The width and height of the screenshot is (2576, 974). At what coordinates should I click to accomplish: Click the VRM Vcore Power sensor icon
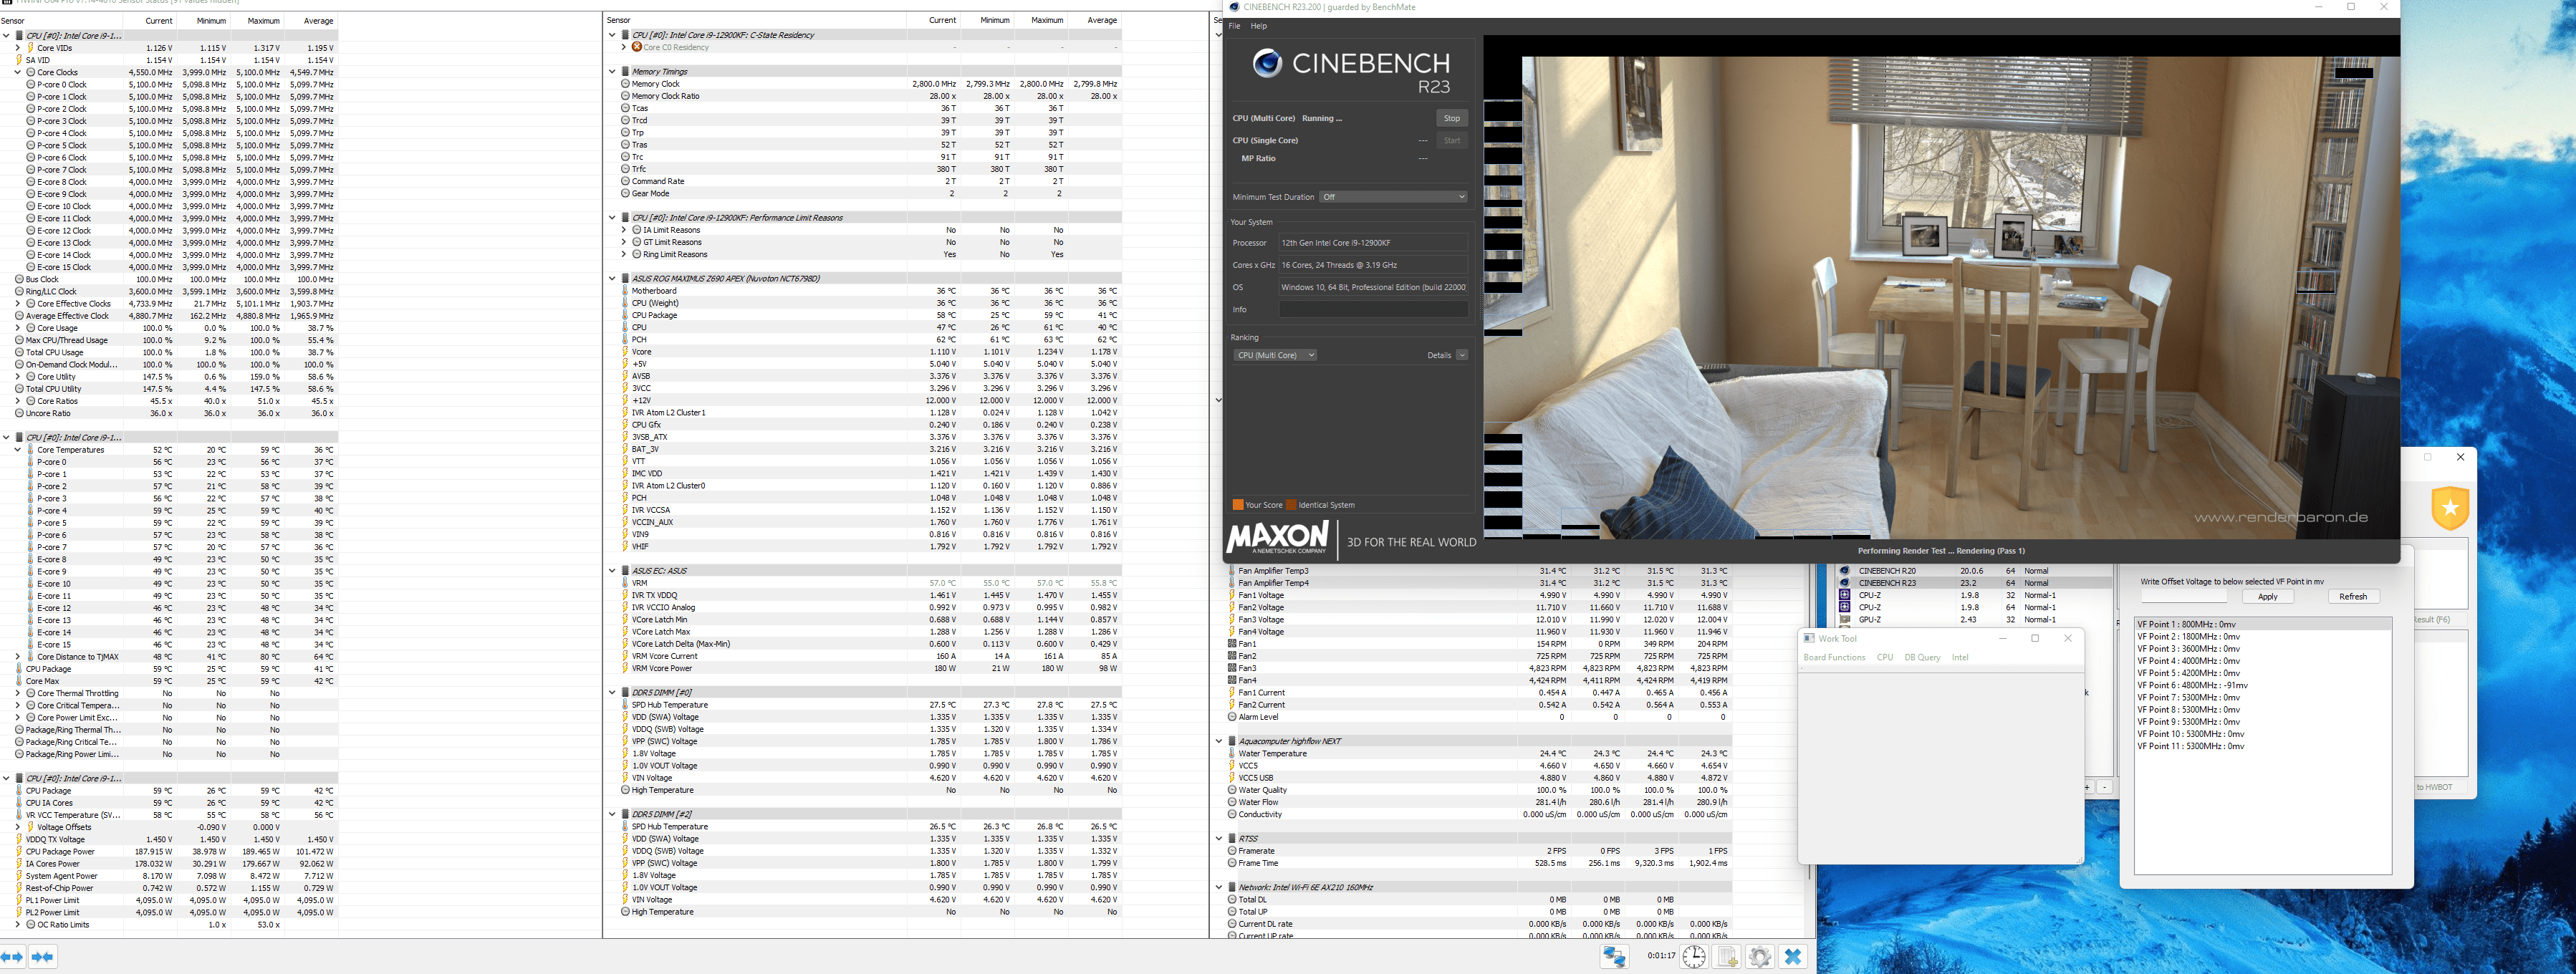pyautogui.click(x=626, y=668)
